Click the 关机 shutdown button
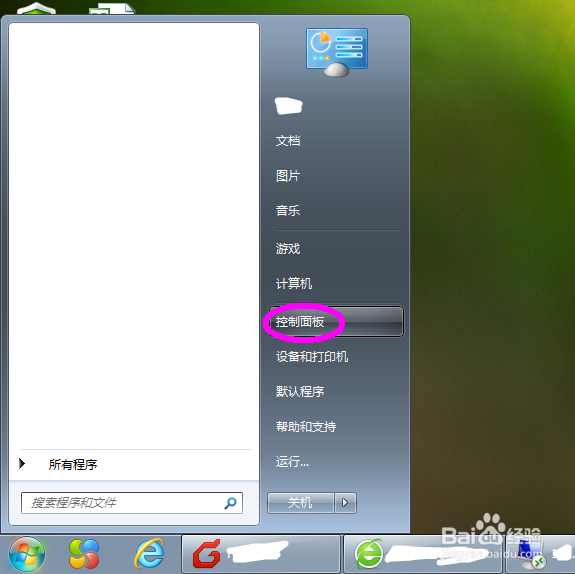 coord(300,503)
